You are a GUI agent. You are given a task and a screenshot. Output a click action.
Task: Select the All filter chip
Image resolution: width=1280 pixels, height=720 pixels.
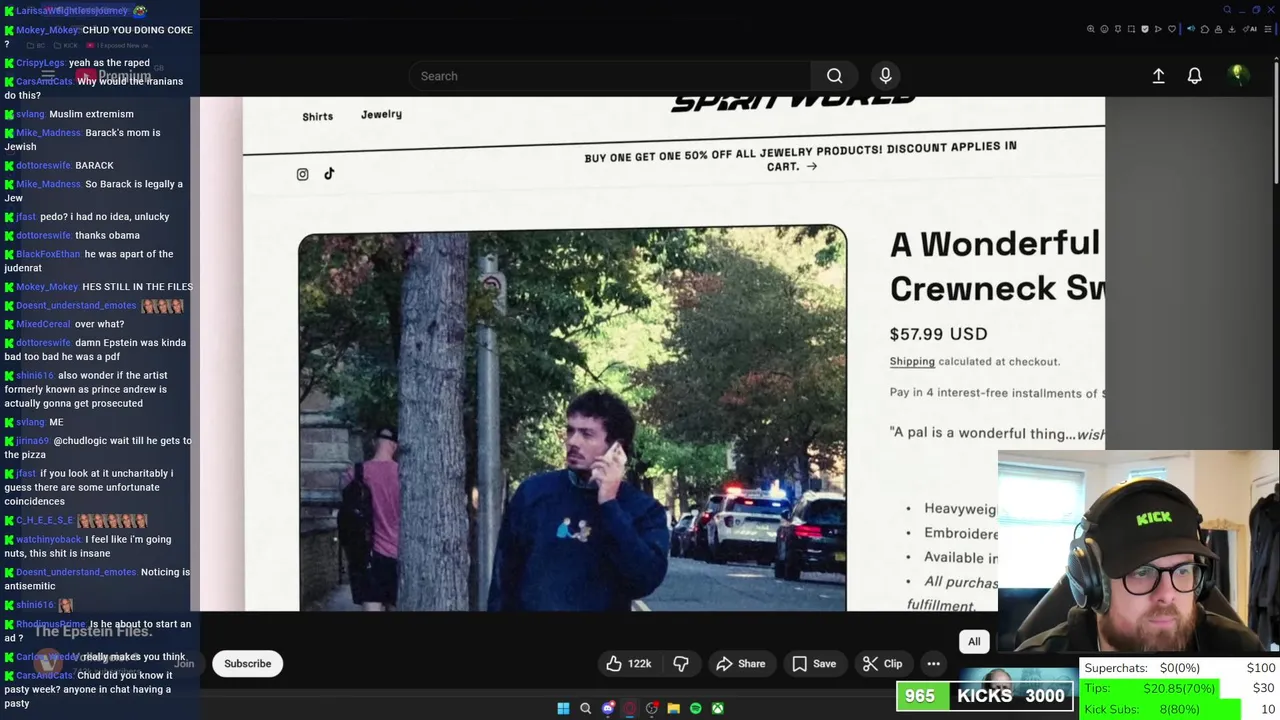[x=974, y=642]
